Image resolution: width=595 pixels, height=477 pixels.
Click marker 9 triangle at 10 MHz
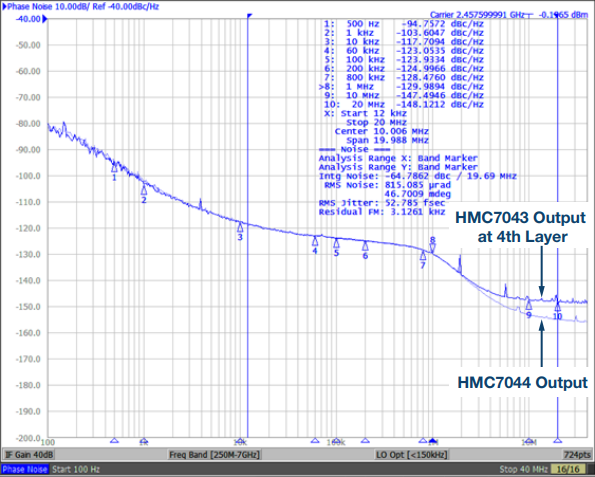click(529, 305)
